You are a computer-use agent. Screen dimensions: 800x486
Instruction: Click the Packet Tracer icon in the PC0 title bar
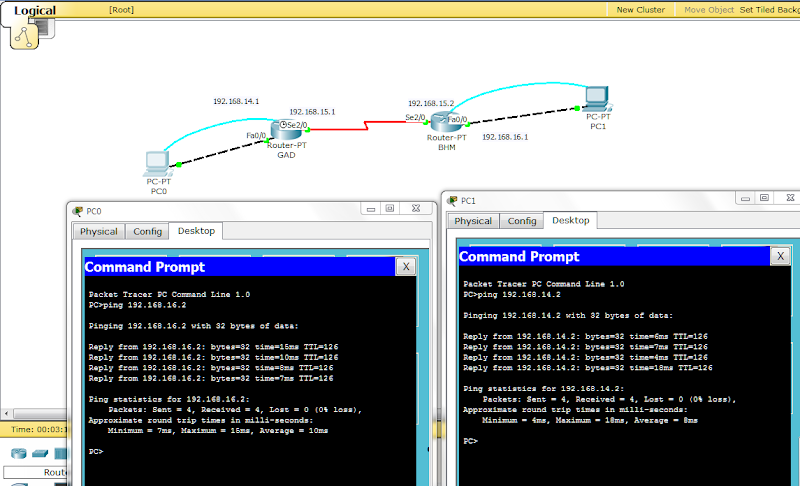(78, 211)
